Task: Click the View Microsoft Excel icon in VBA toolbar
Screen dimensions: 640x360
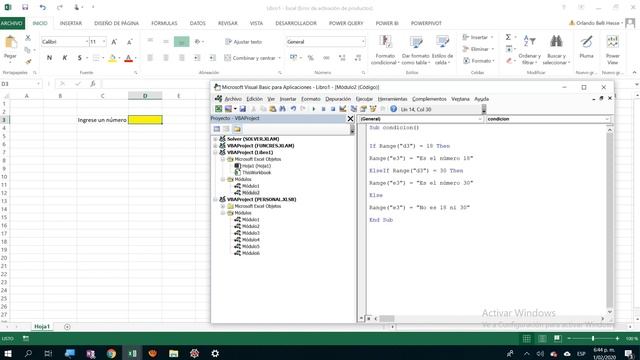Action: (x=219, y=109)
